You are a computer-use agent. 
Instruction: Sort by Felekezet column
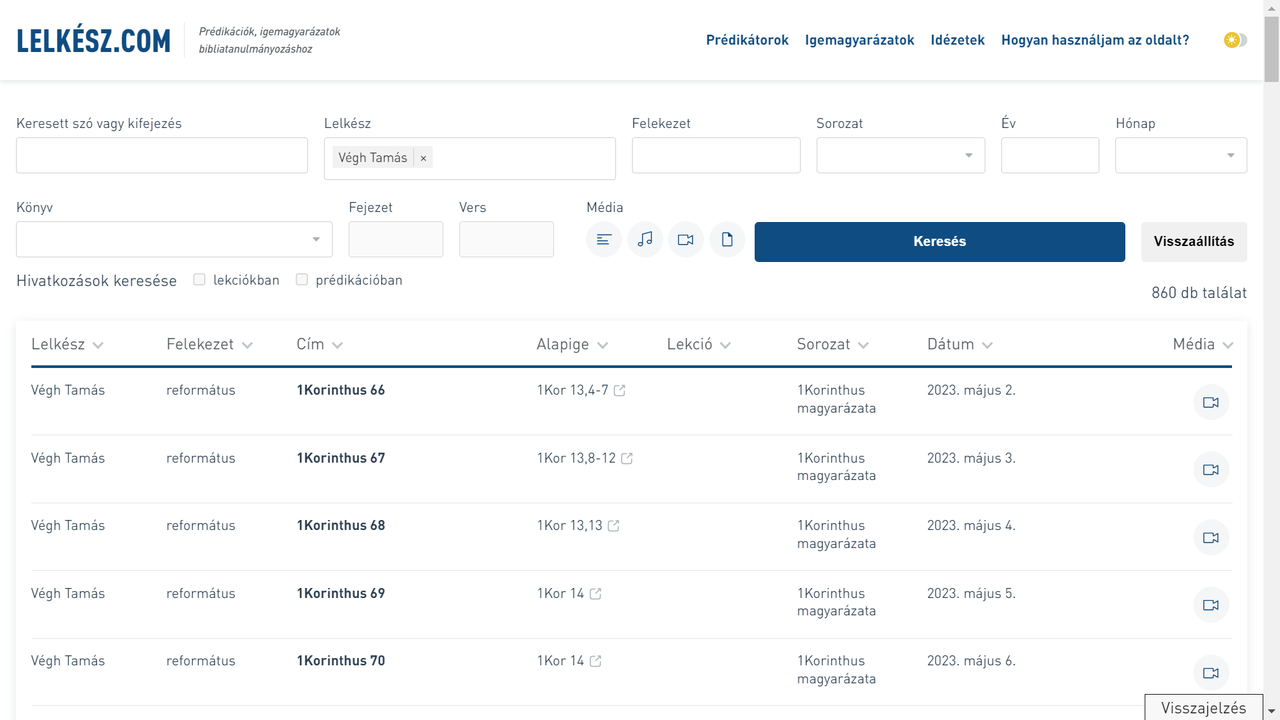pos(209,344)
